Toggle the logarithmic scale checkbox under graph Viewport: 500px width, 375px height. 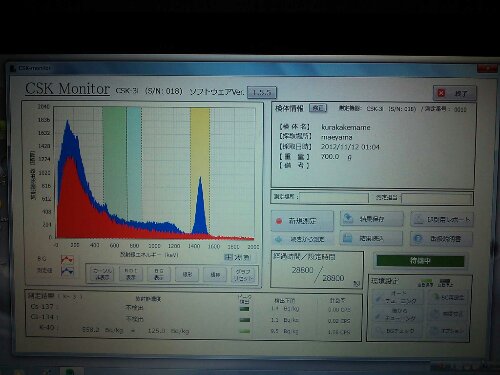pos(228,257)
